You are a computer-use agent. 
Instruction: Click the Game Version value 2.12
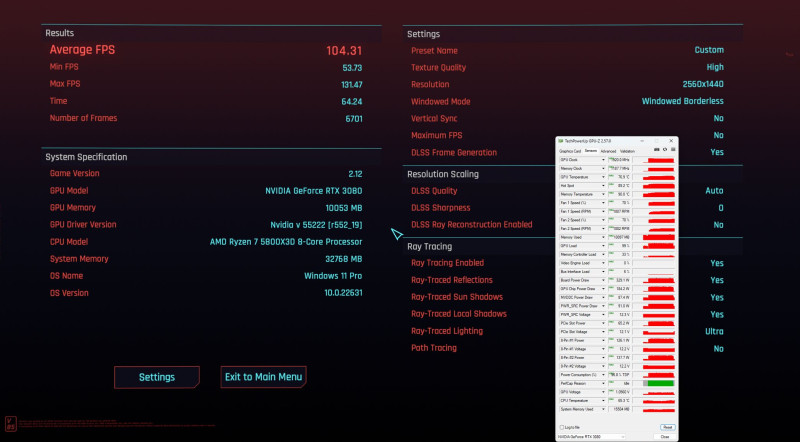(355, 174)
